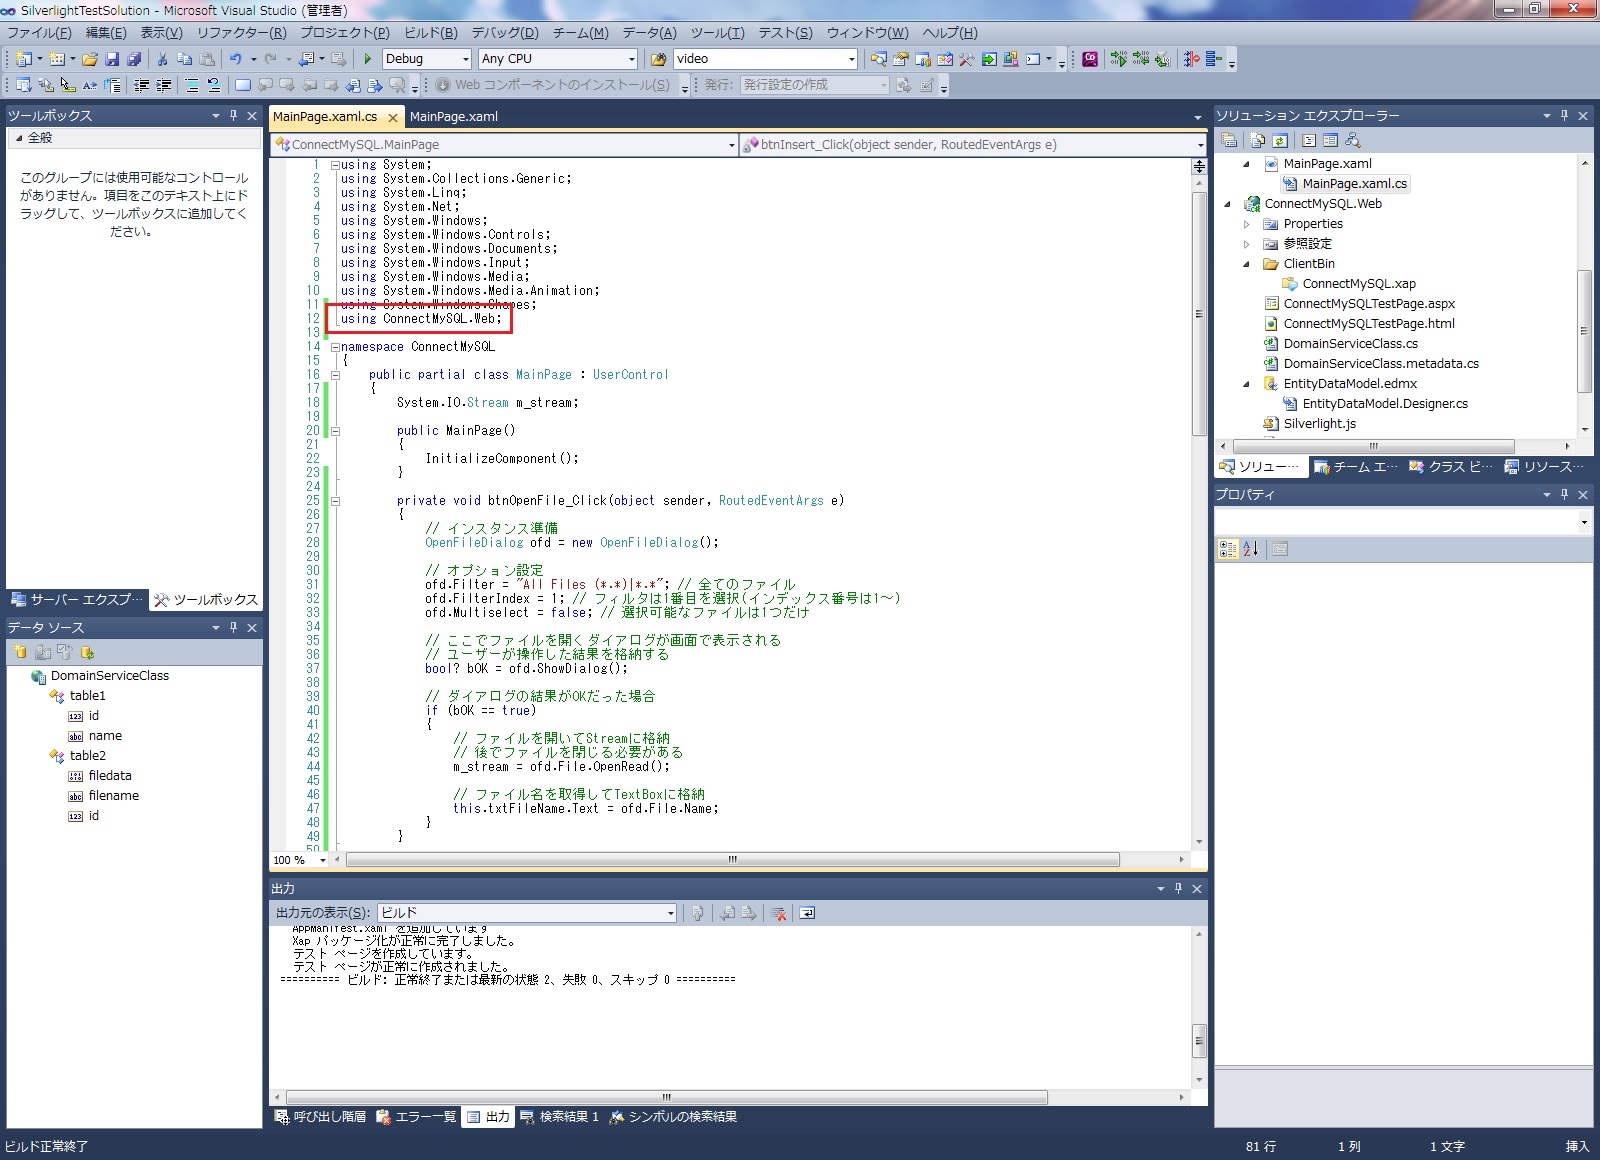Open the ビルド(B) menu
1600x1160 pixels.
click(431, 33)
